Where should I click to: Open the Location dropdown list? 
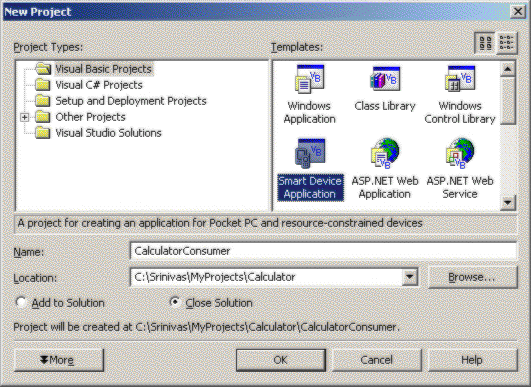tap(409, 277)
